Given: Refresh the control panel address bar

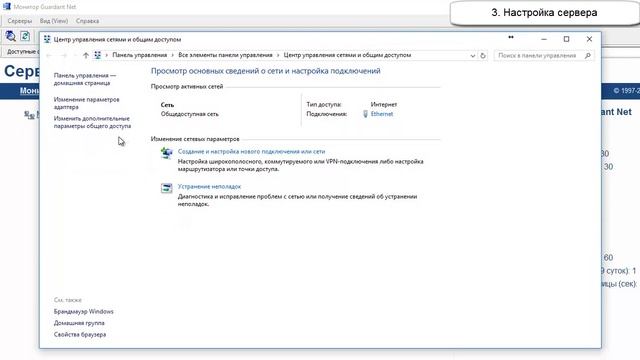Looking at the screenshot, I should coord(483,56).
